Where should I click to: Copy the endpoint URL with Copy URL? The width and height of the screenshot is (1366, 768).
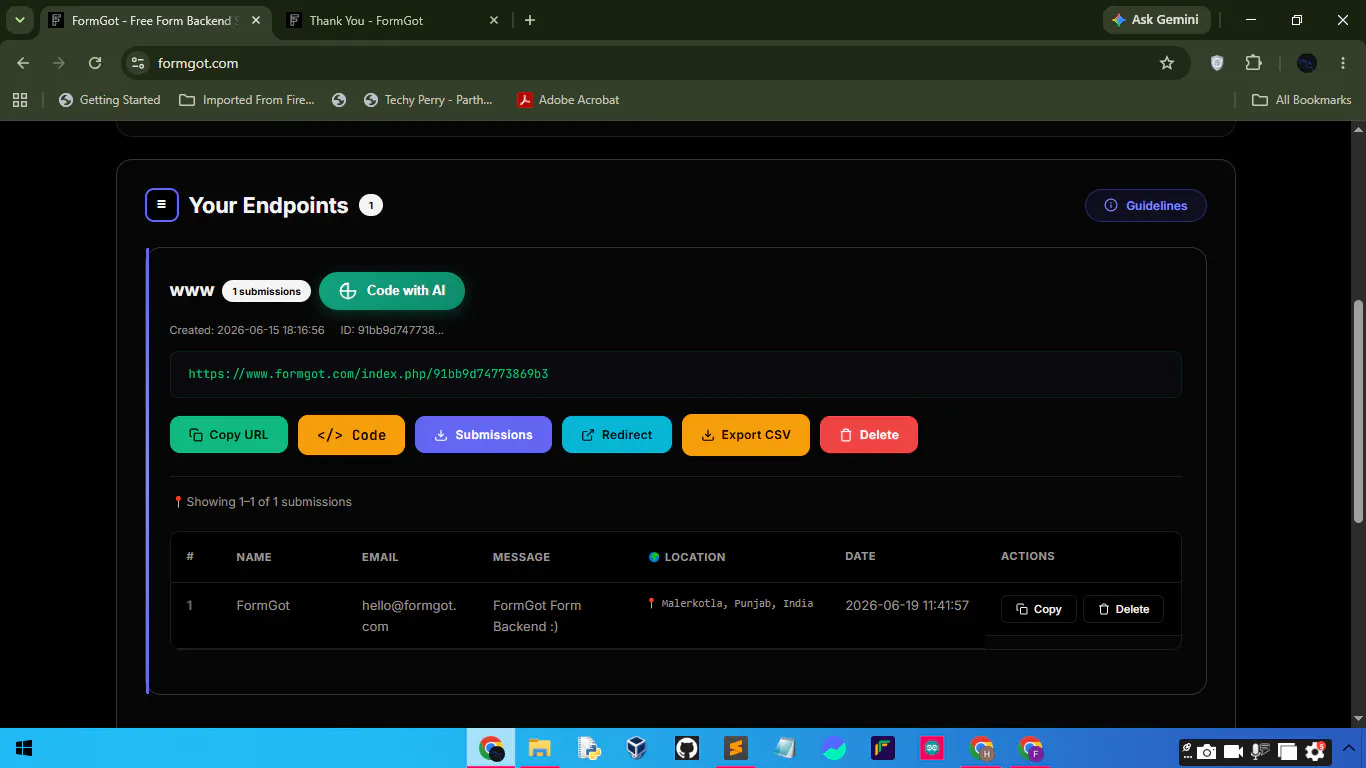coord(229,435)
